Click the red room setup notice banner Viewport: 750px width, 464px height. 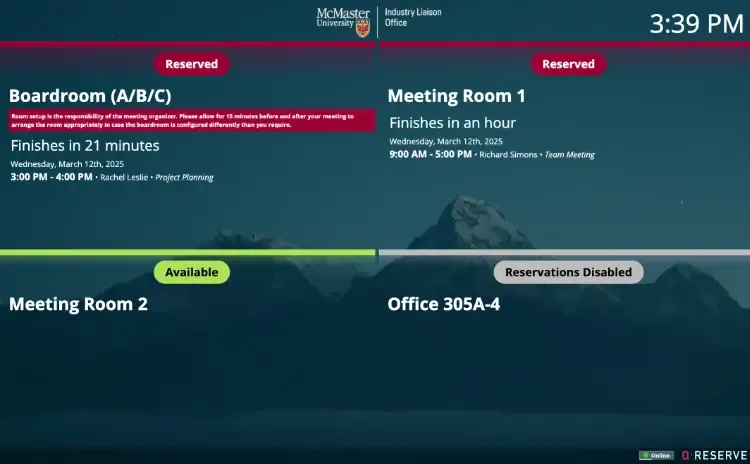coord(191,120)
